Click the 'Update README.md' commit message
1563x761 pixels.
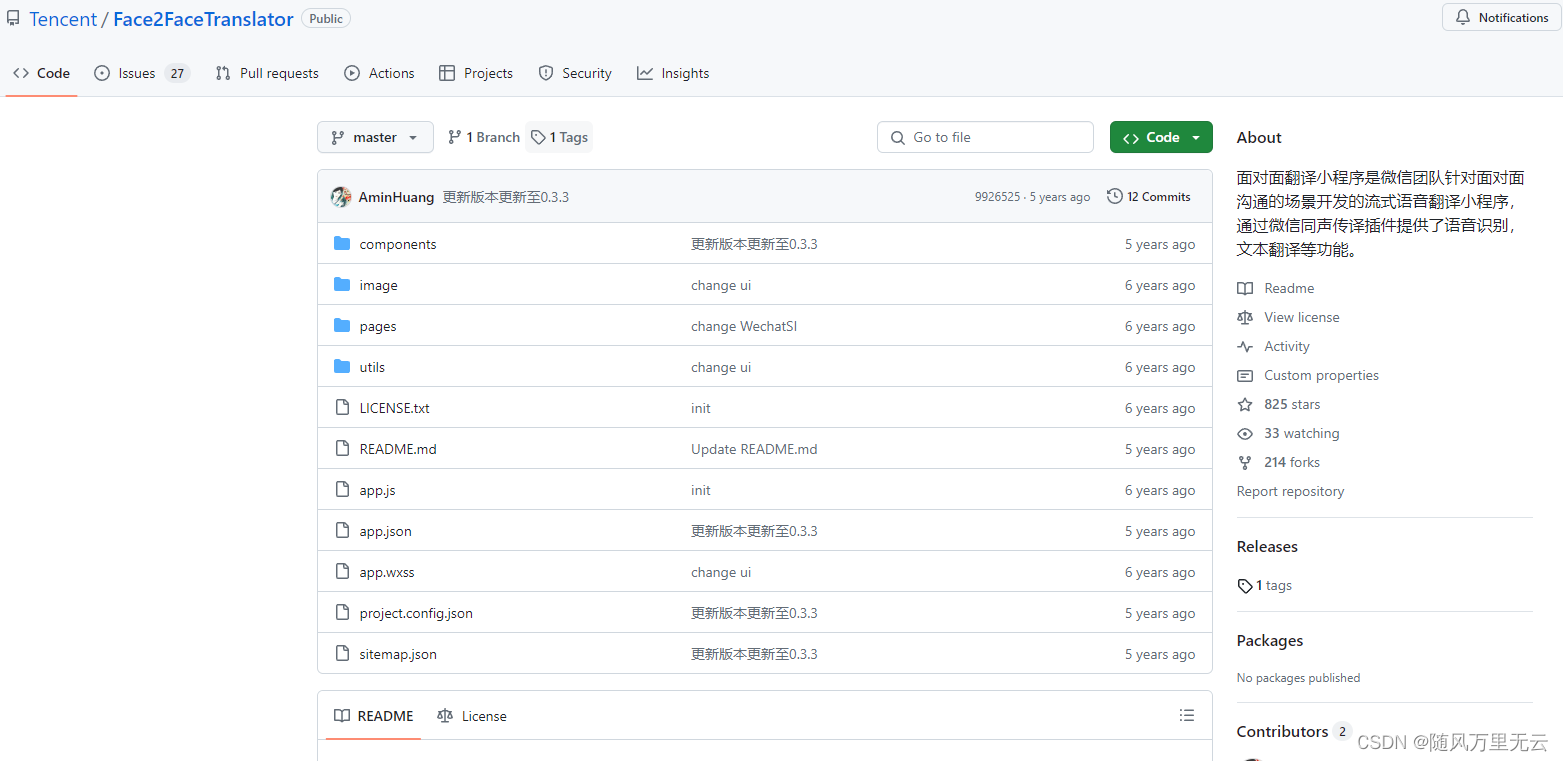tap(754, 449)
